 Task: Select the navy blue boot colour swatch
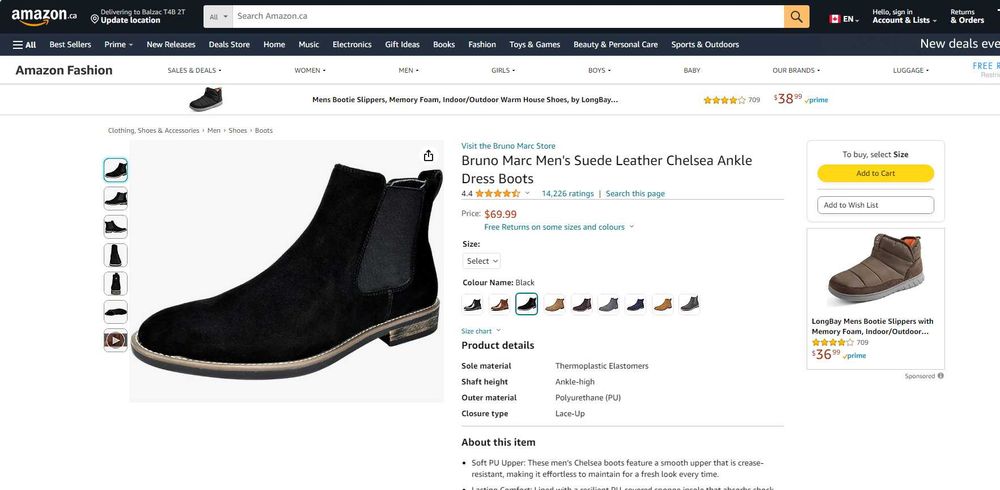click(635, 304)
